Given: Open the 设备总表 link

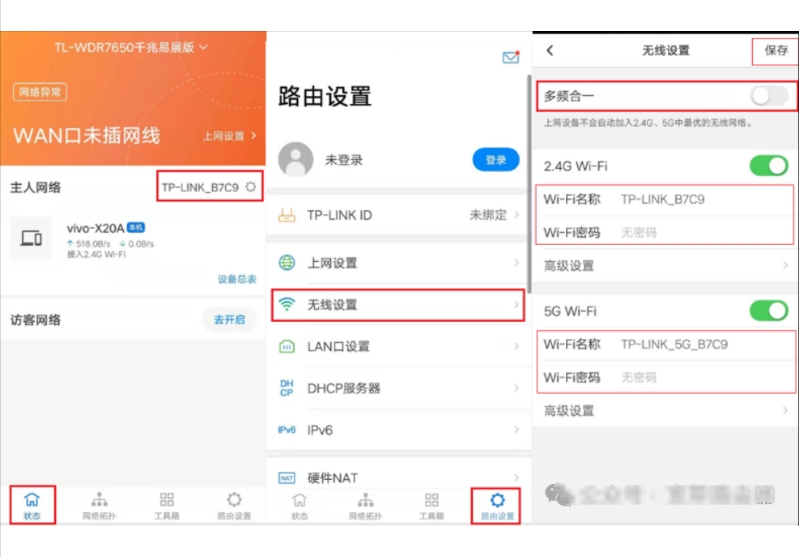Looking at the screenshot, I should (237, 279).
